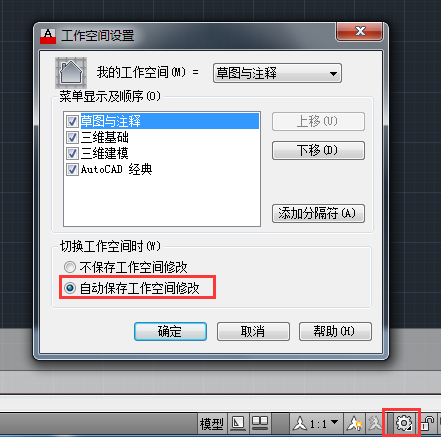Uncheck the AutoCAD 经典 checkbox

point(72,169)
